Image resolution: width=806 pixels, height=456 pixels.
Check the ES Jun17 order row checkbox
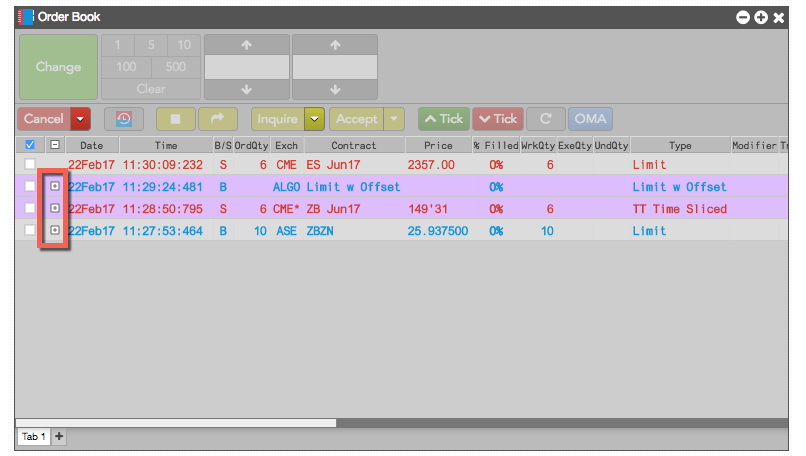click(x=30, y=164)
